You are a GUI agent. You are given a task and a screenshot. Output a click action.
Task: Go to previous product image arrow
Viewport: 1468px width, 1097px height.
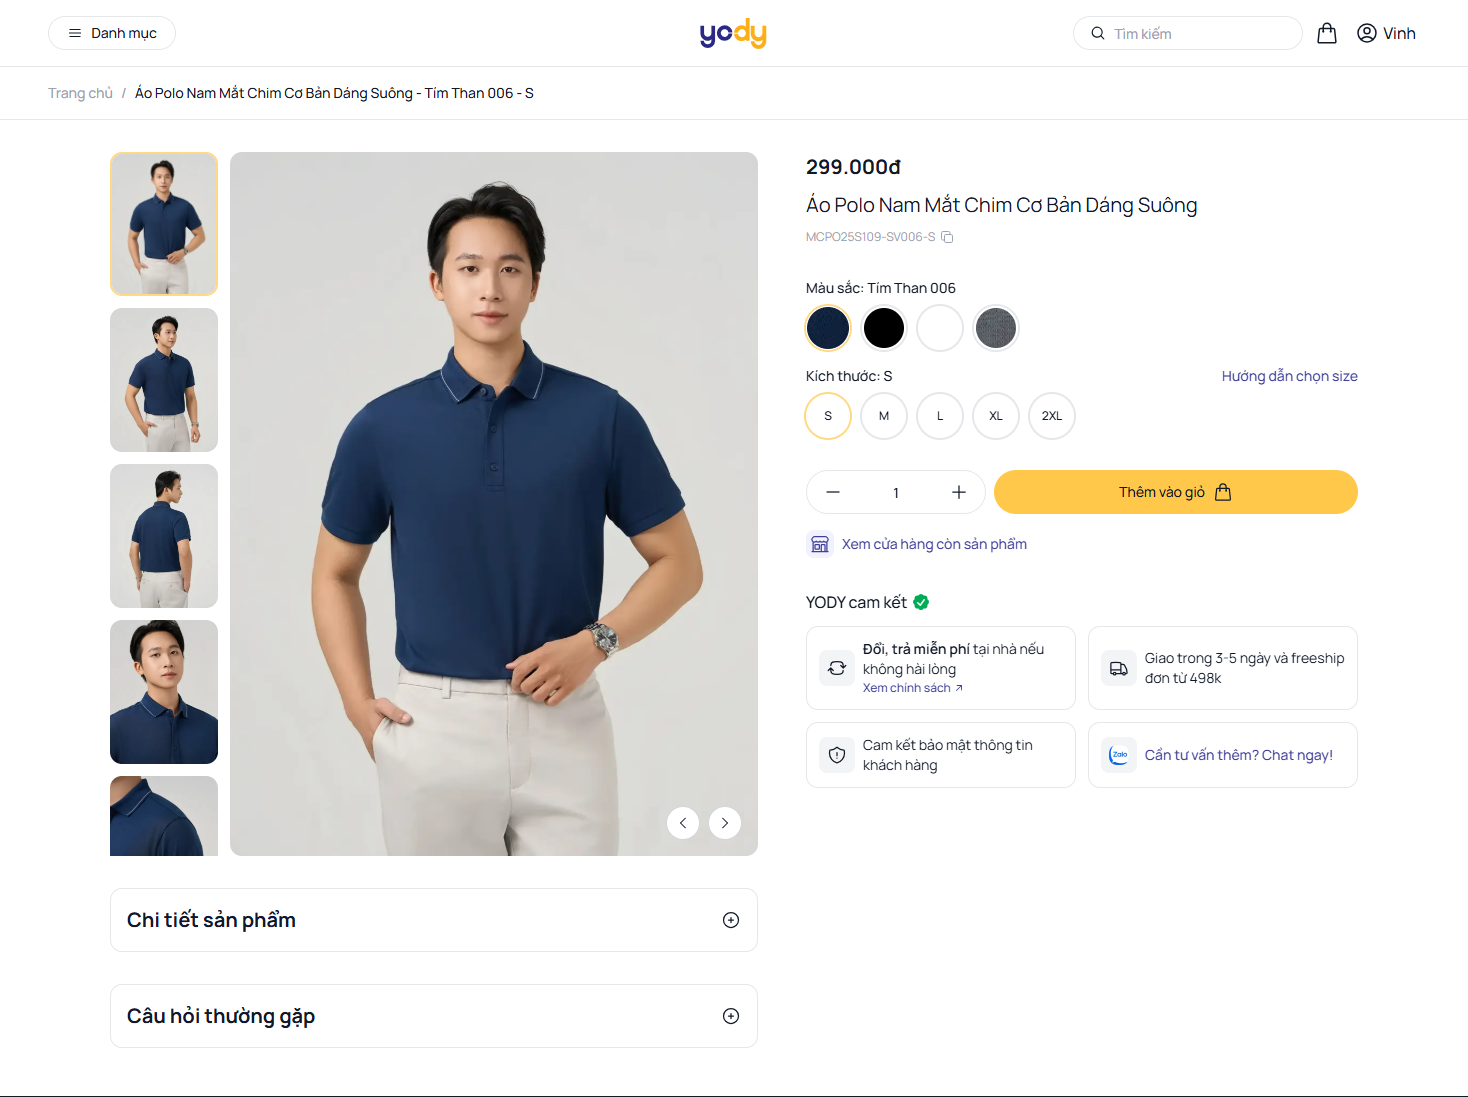point(683,823)
